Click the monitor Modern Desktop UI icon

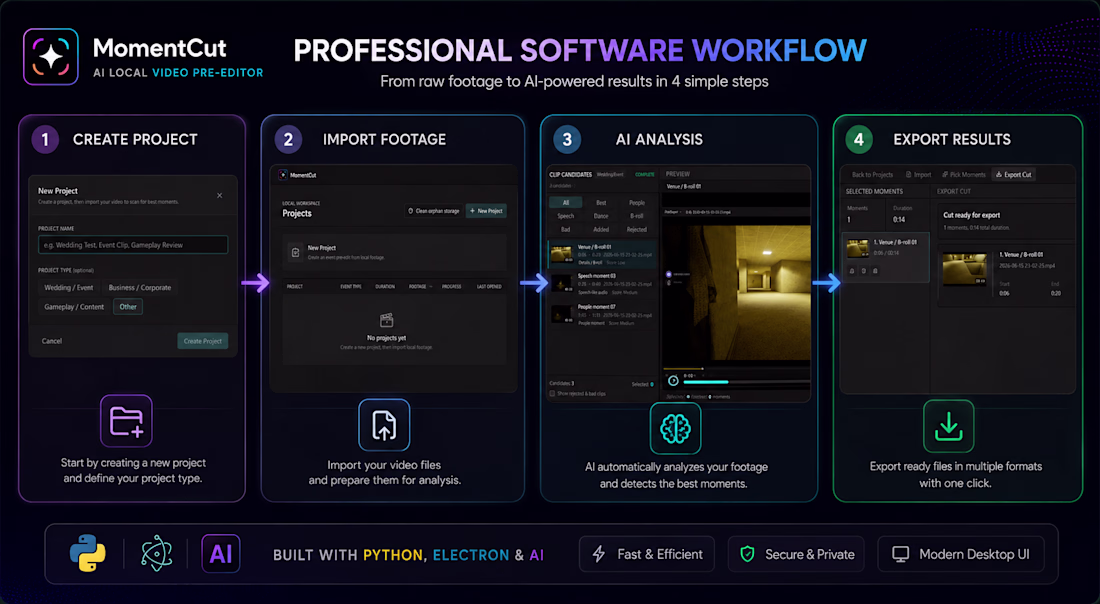(900, 554)
